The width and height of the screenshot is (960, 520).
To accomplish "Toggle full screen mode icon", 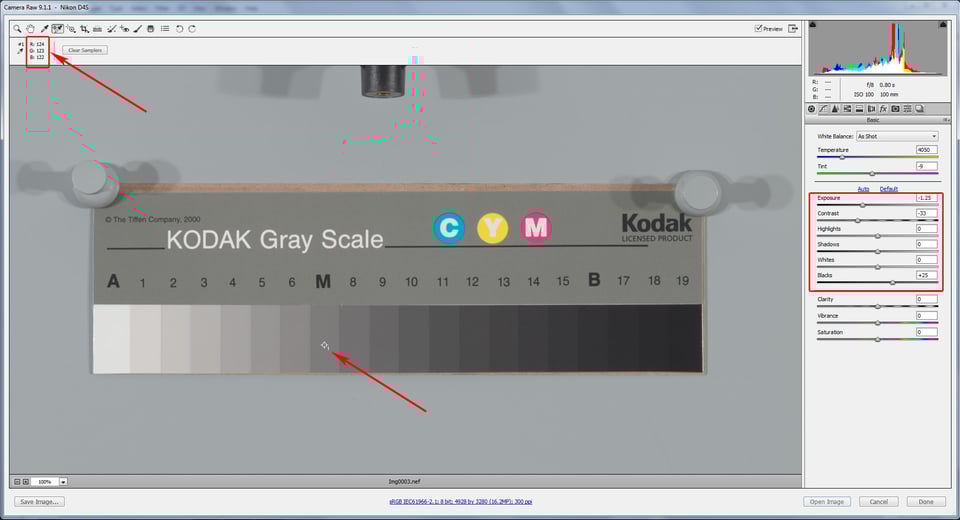I will 793,29.
